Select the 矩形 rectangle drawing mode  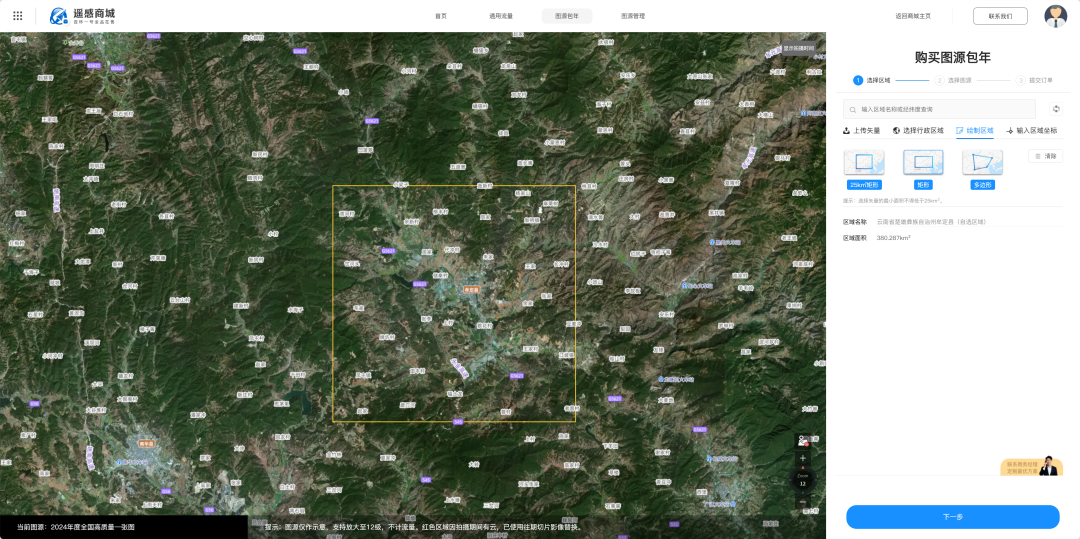923,169
